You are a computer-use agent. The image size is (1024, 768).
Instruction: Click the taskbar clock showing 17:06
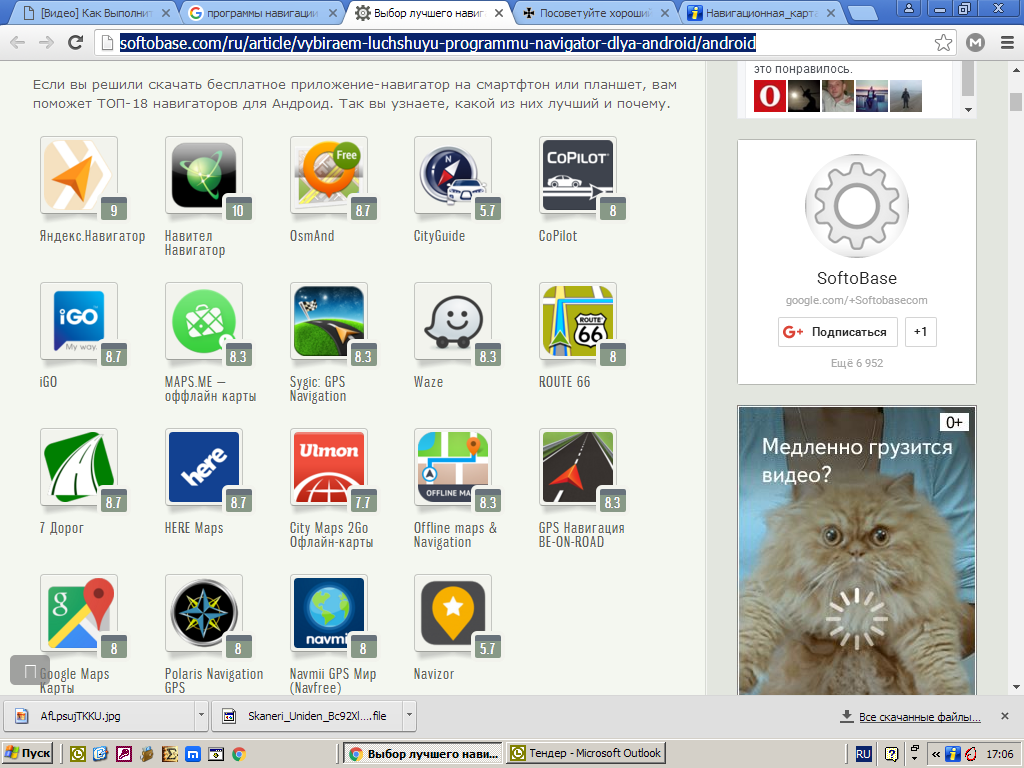[1000, 754]
